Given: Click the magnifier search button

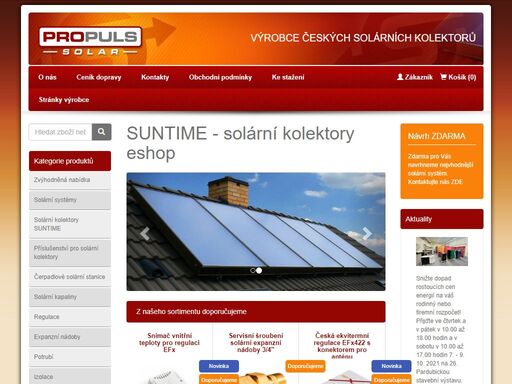Looking at the screenshot, I should click(102, 132).
